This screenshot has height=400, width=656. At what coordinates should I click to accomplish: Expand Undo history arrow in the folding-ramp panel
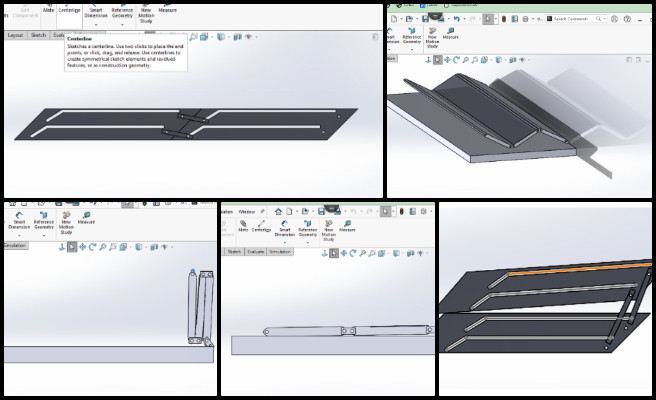(x=464, y=19)
